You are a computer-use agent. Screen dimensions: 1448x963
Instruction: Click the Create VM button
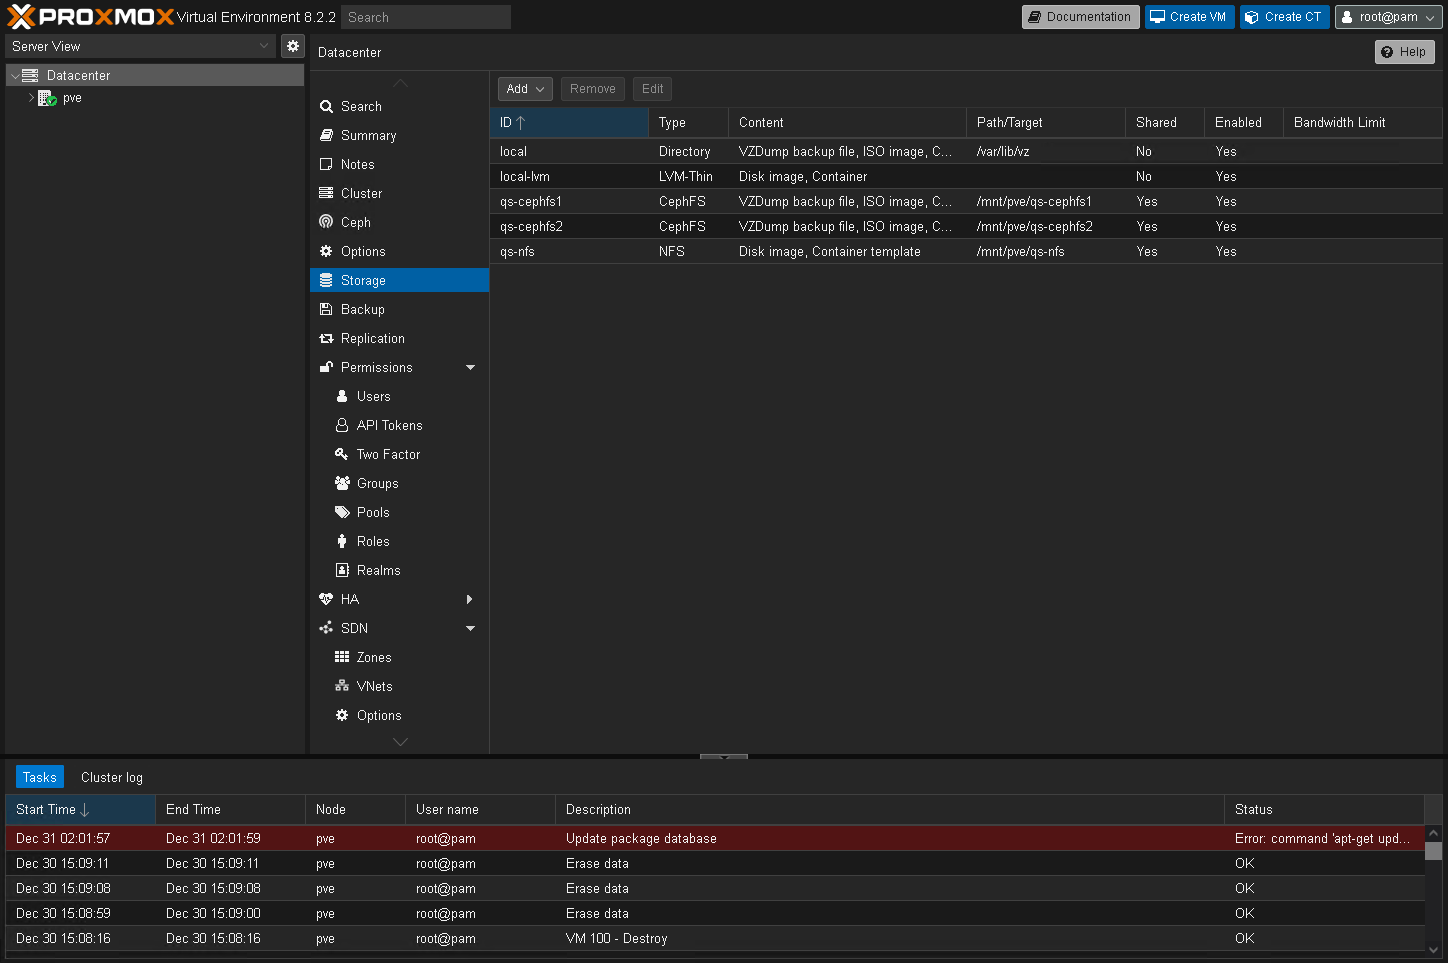[x=1188, y=17]
